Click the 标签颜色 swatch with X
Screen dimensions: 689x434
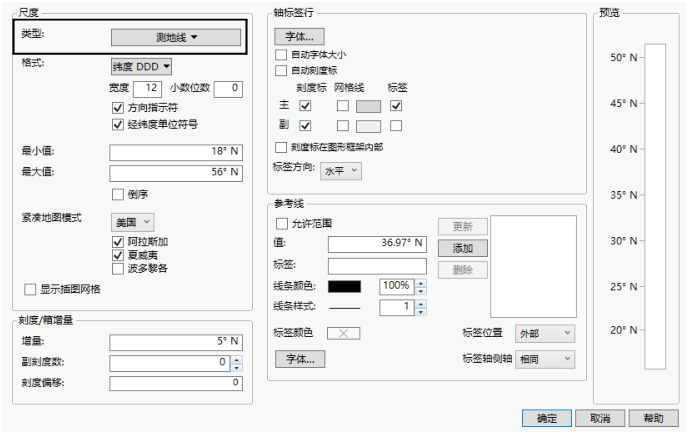point(344,333)
